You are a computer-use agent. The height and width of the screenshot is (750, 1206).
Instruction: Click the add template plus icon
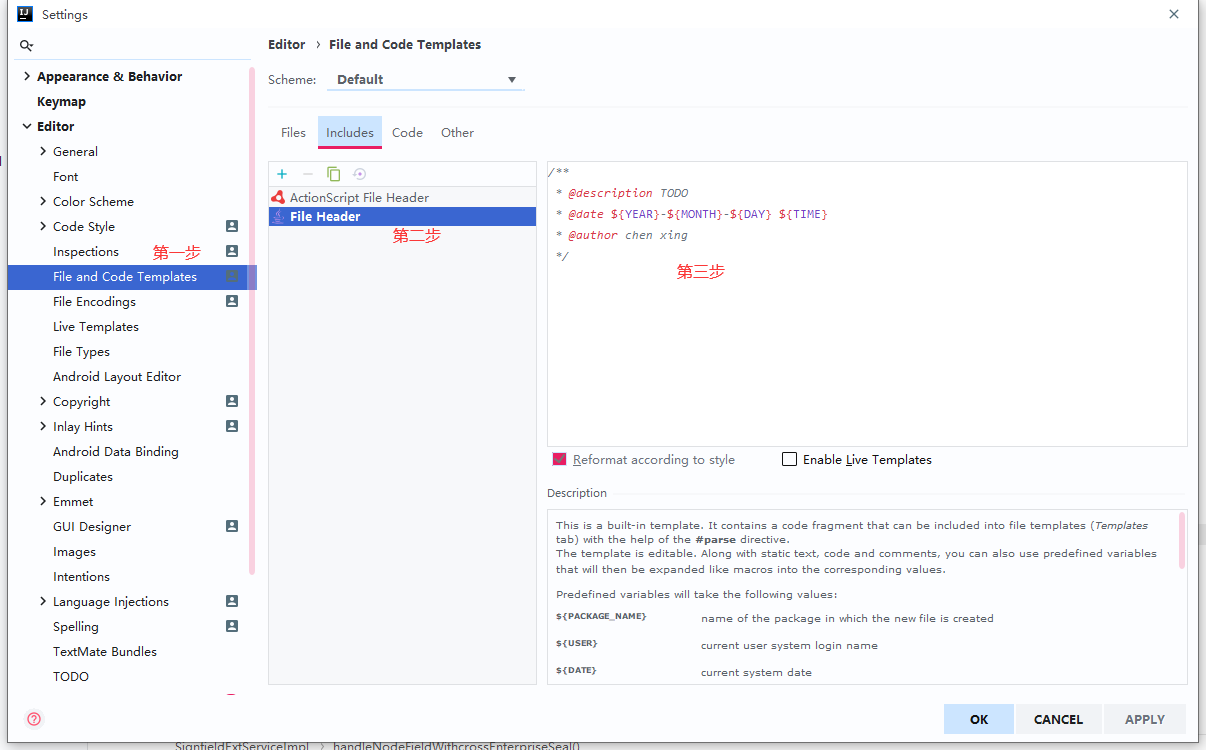[x=282, y=174]
